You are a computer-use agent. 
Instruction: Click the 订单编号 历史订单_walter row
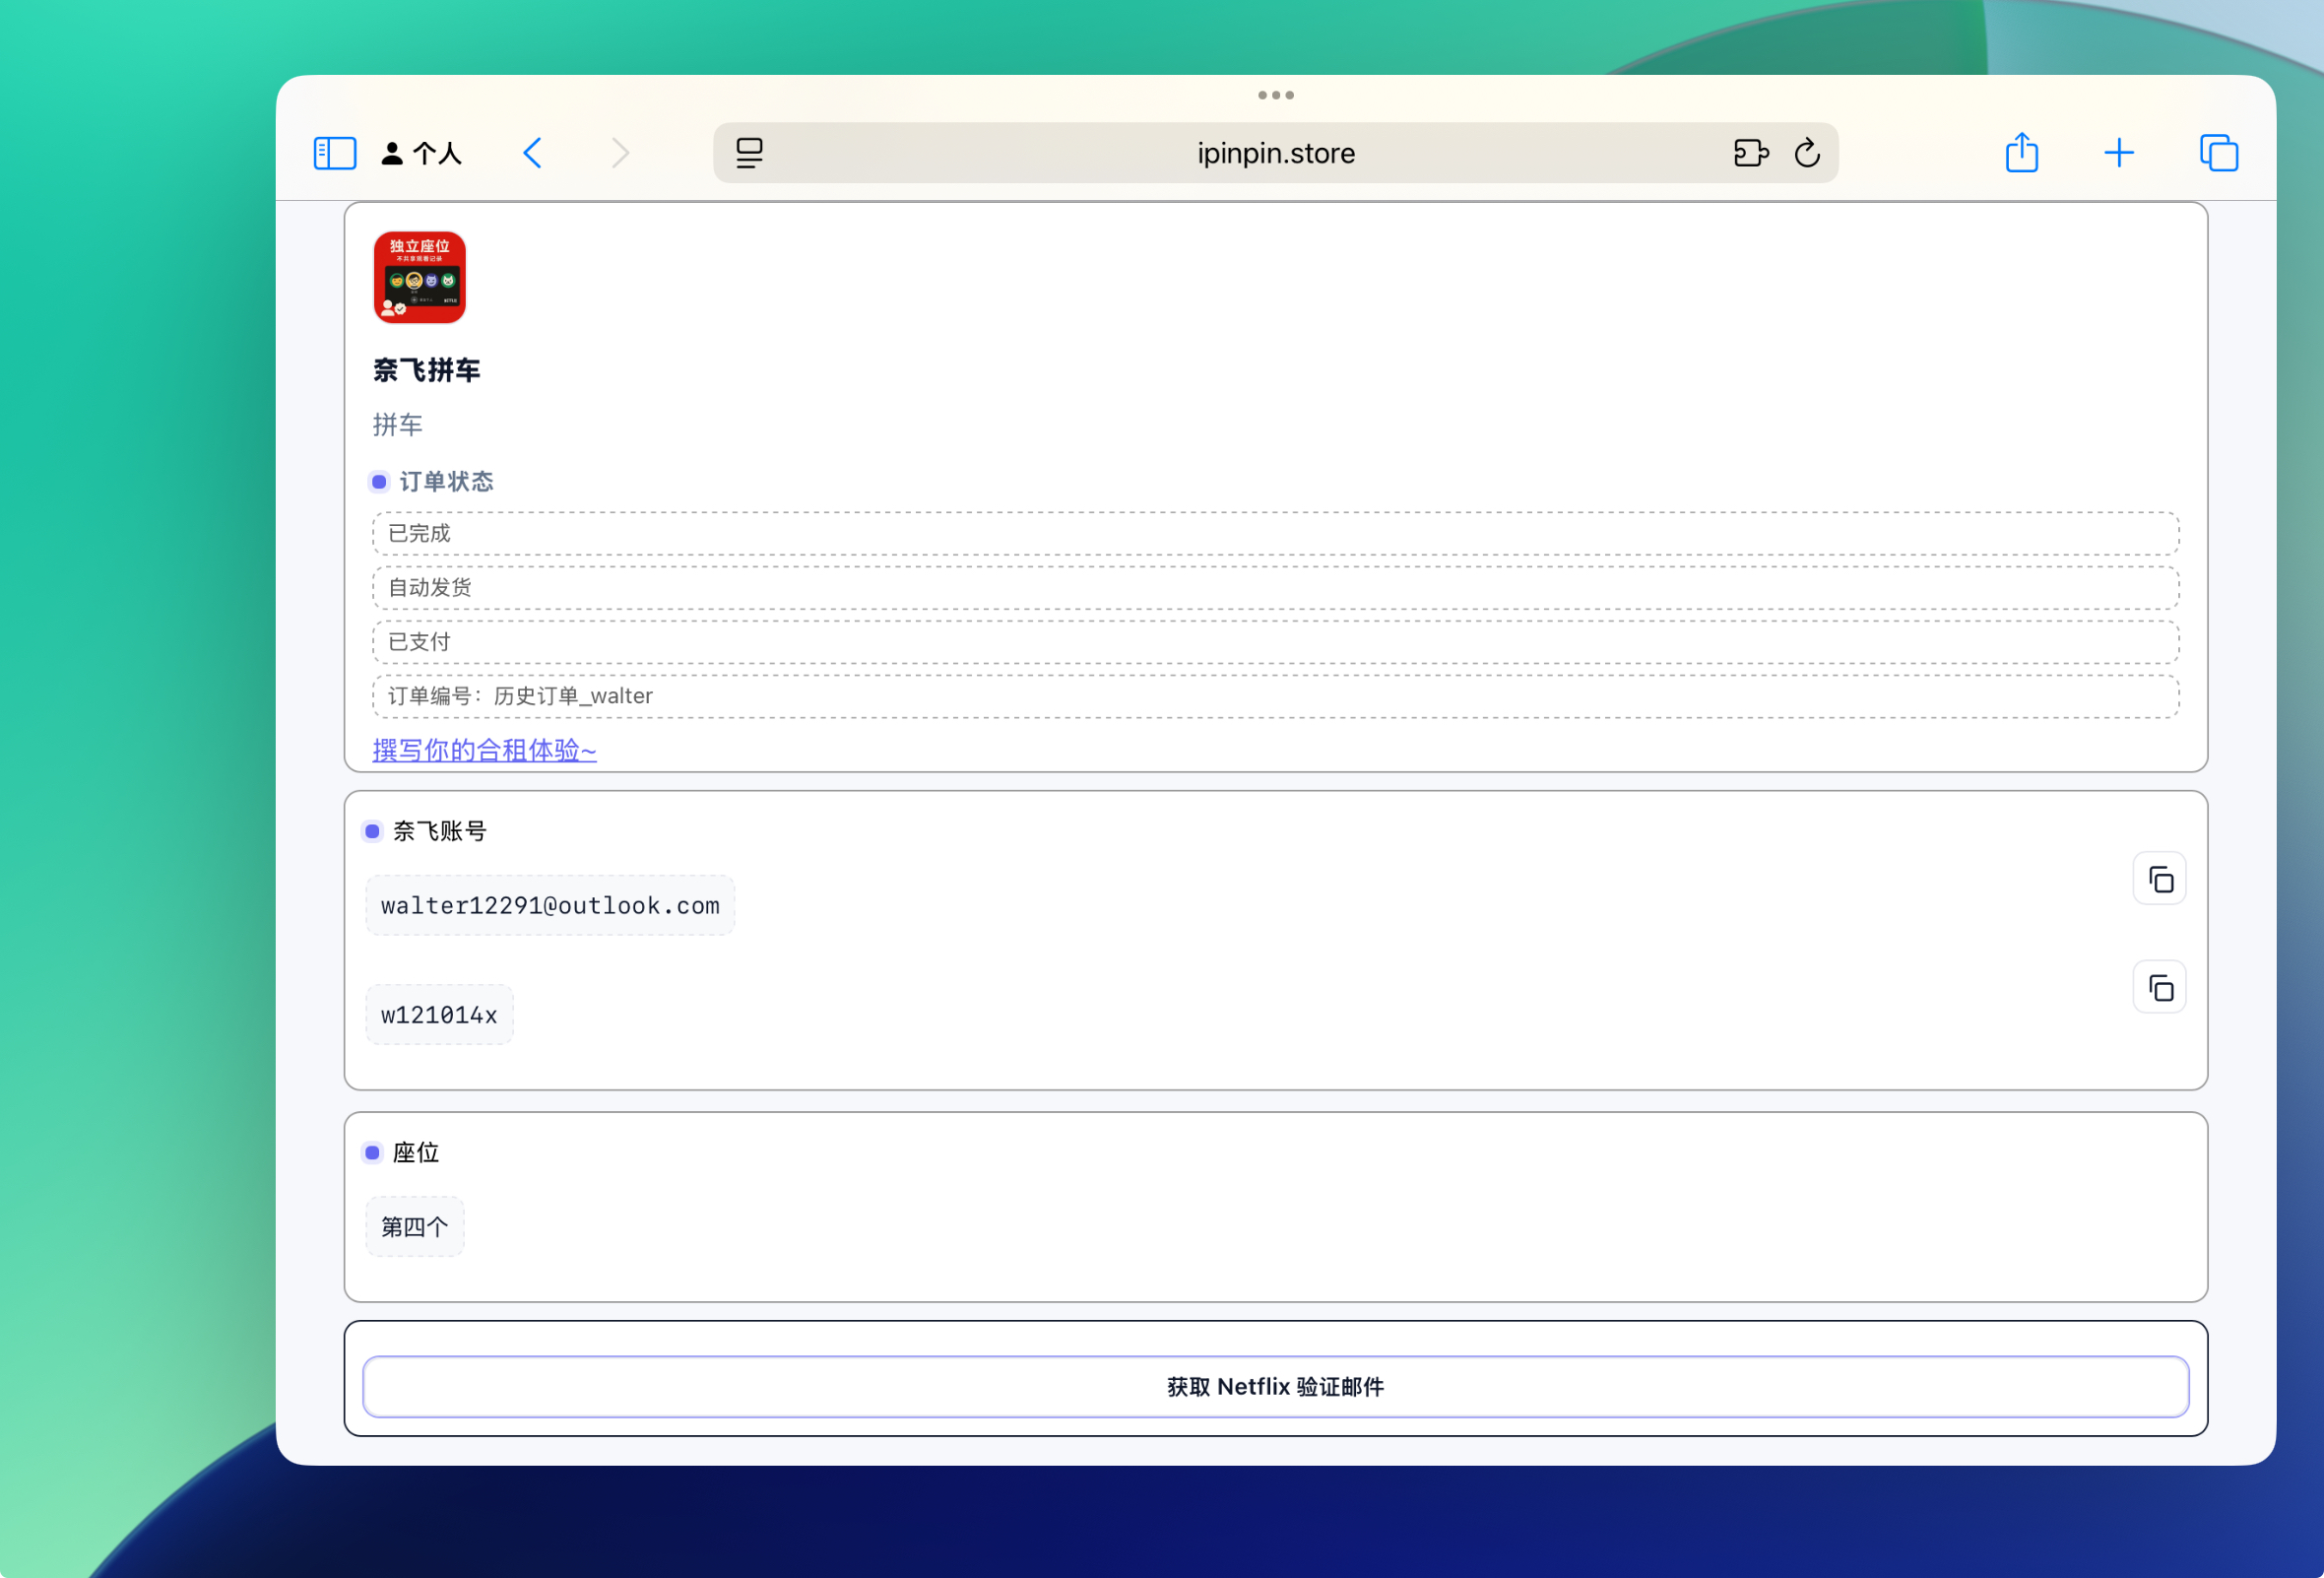pos(1275,696)
